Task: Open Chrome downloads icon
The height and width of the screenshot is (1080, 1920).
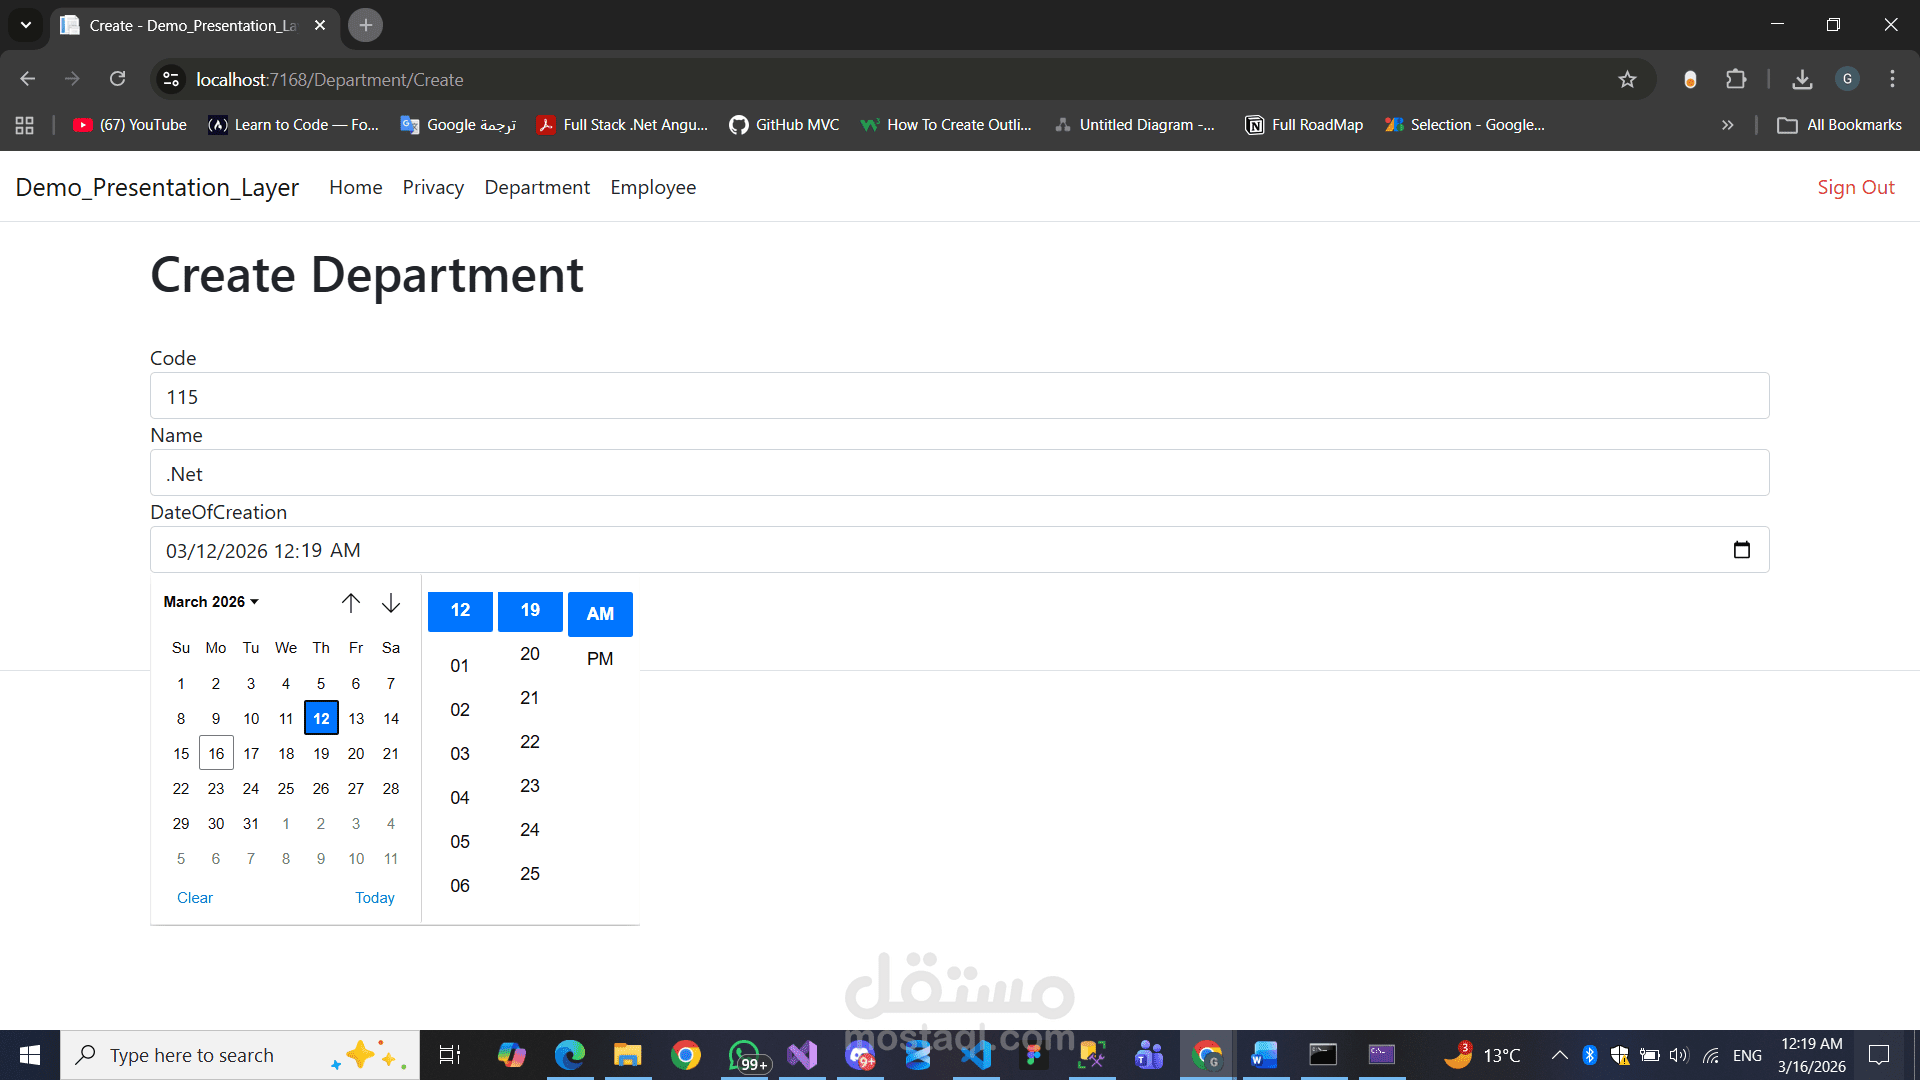Action: click(x=1802, y=80)
